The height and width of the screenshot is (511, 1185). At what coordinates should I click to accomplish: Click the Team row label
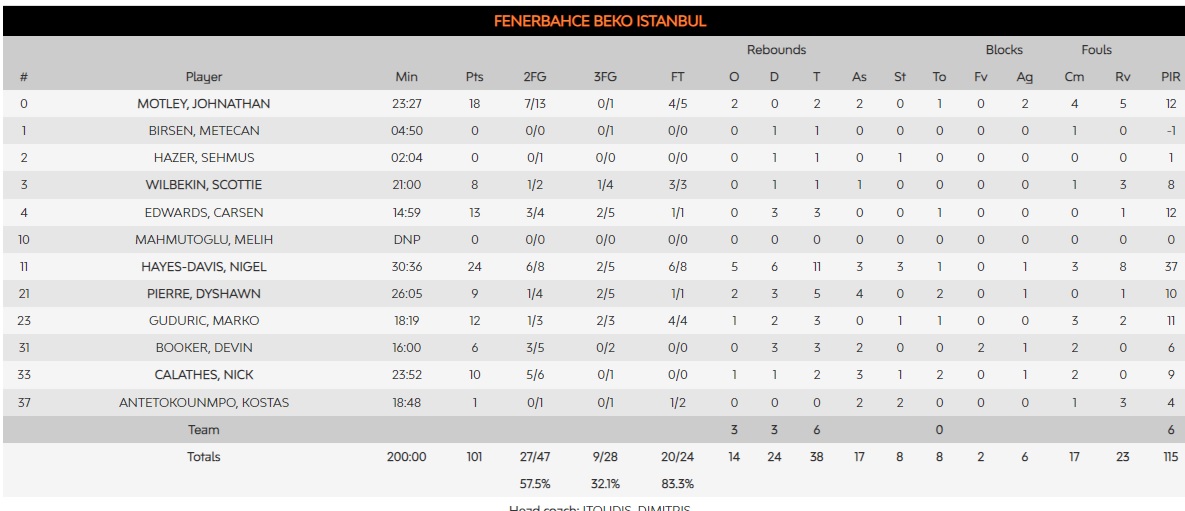(204, 430)
